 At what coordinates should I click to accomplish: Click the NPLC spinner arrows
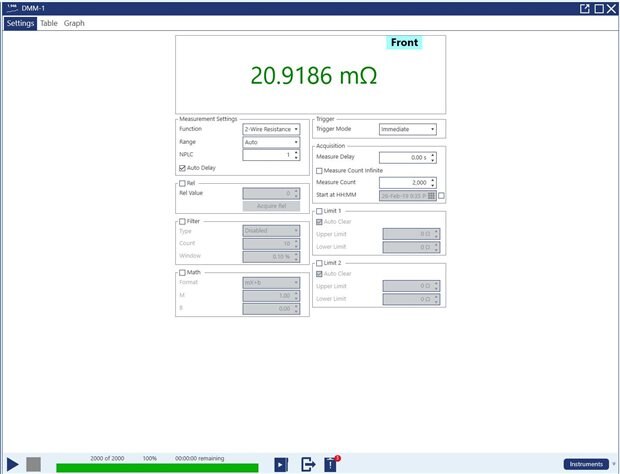(x=296, y=155)
